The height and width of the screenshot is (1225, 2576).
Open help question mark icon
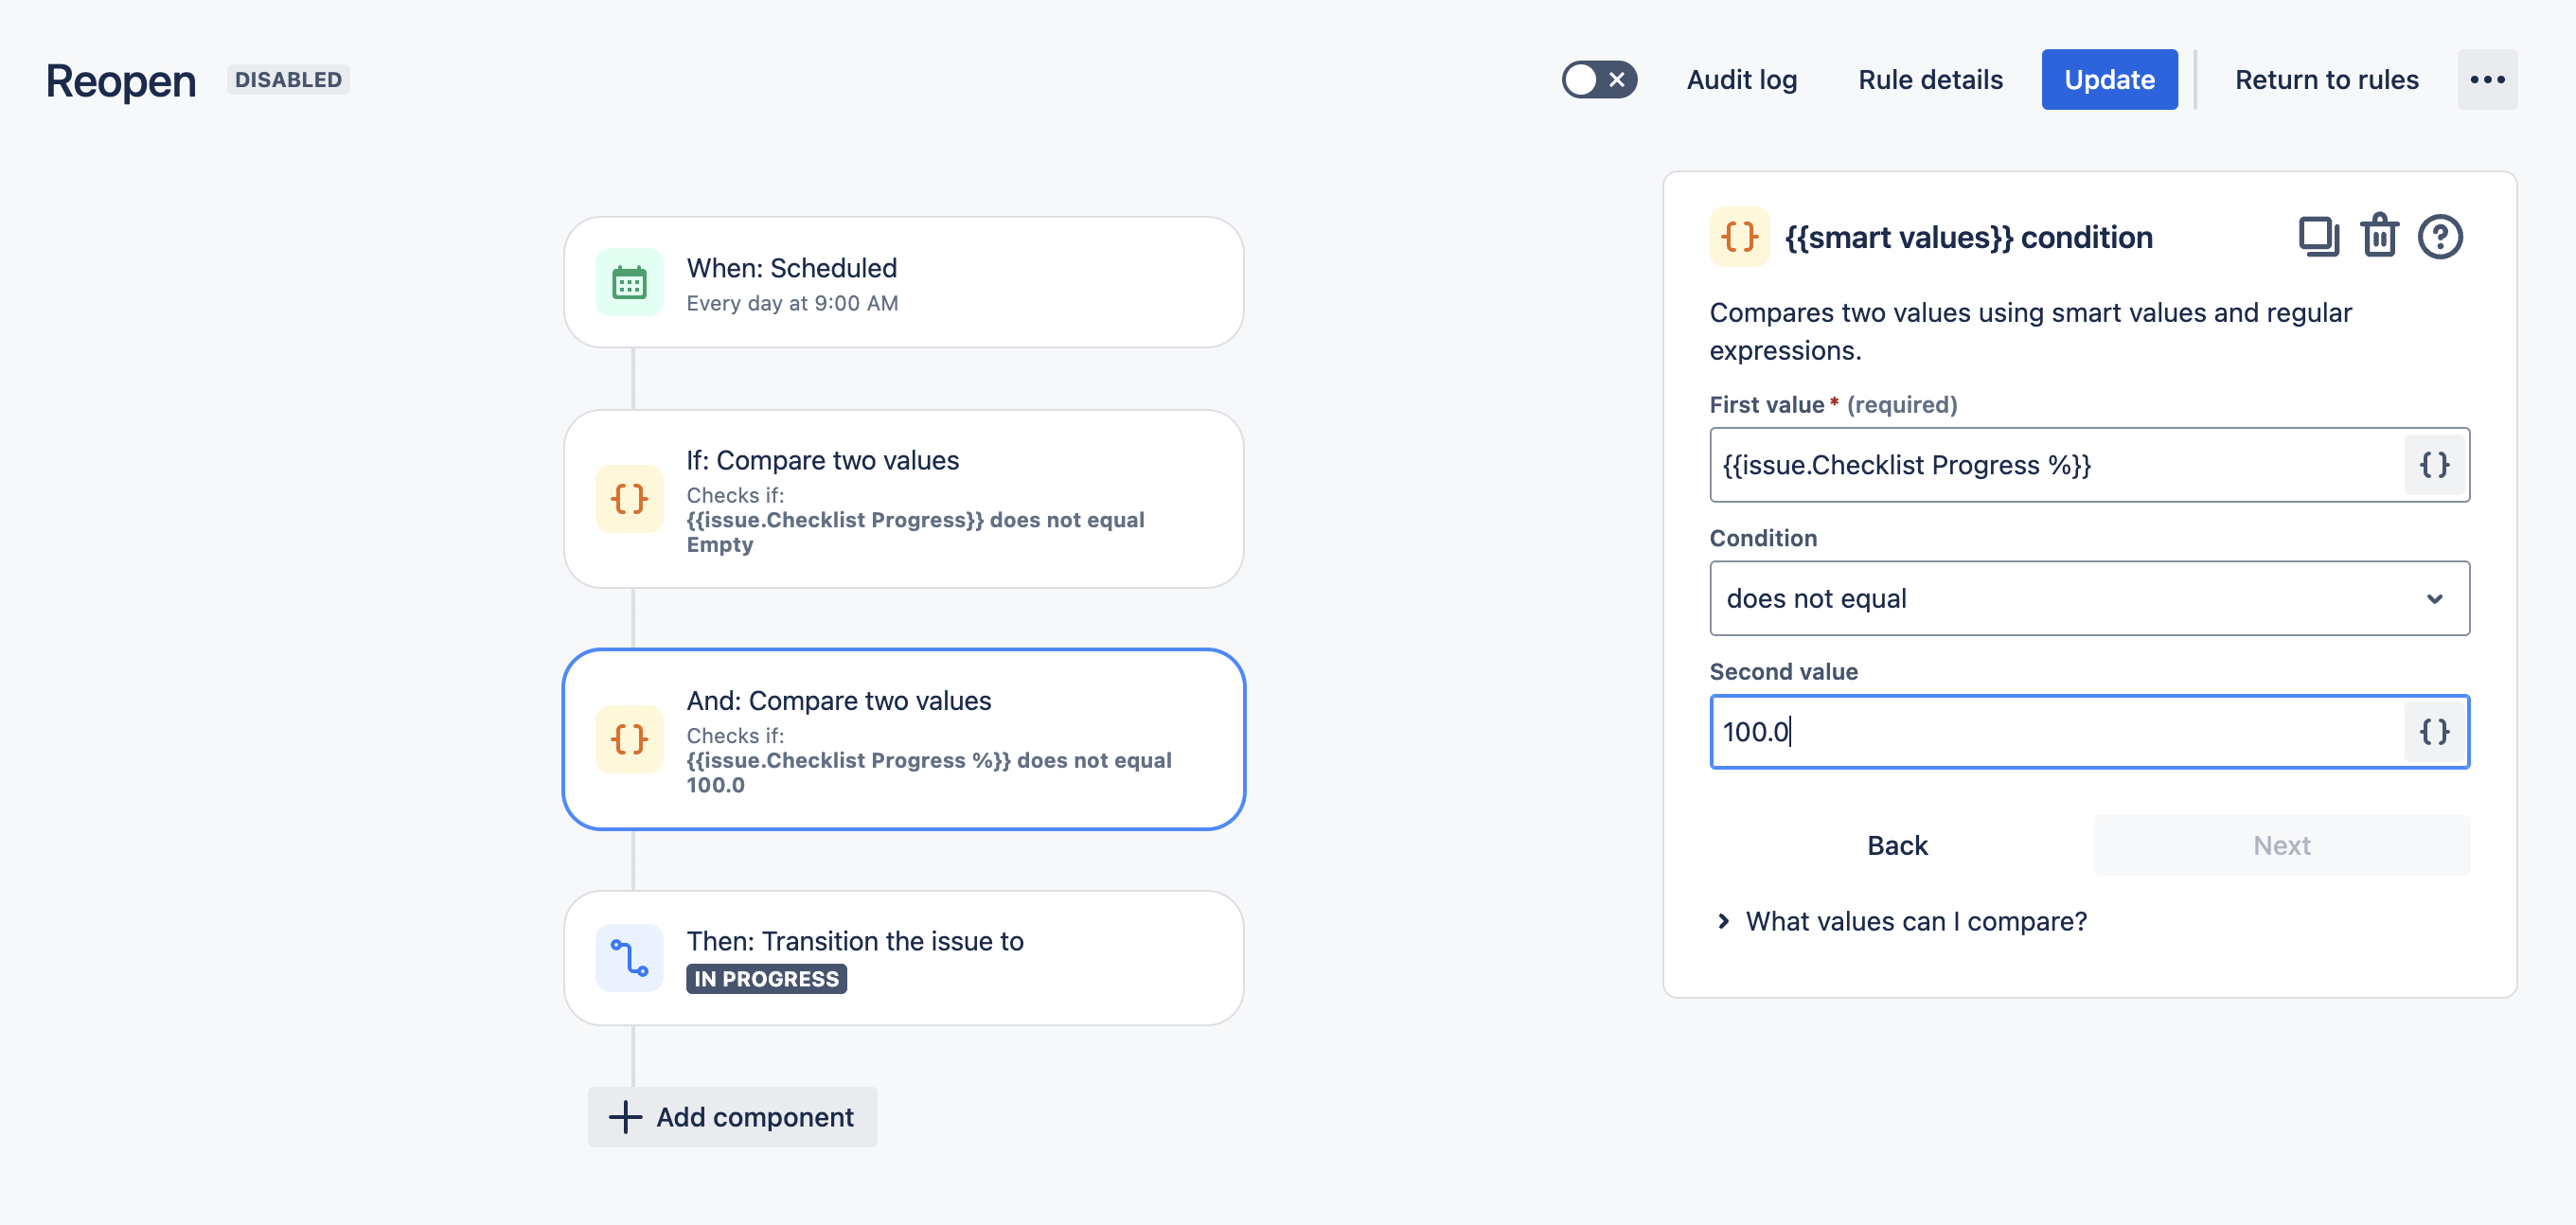click(2440, 237)
